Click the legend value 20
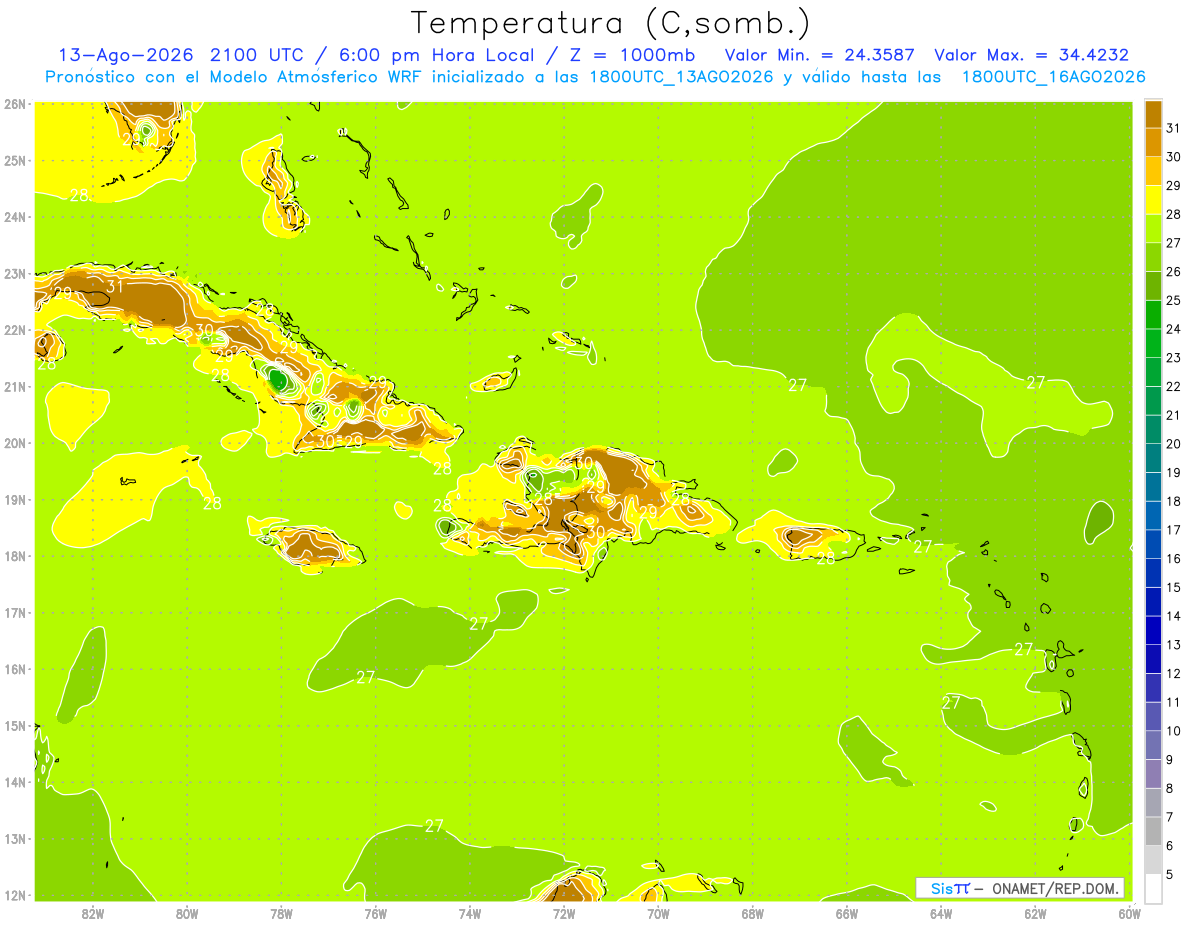1200x927 pixels. coord(1174,444)
